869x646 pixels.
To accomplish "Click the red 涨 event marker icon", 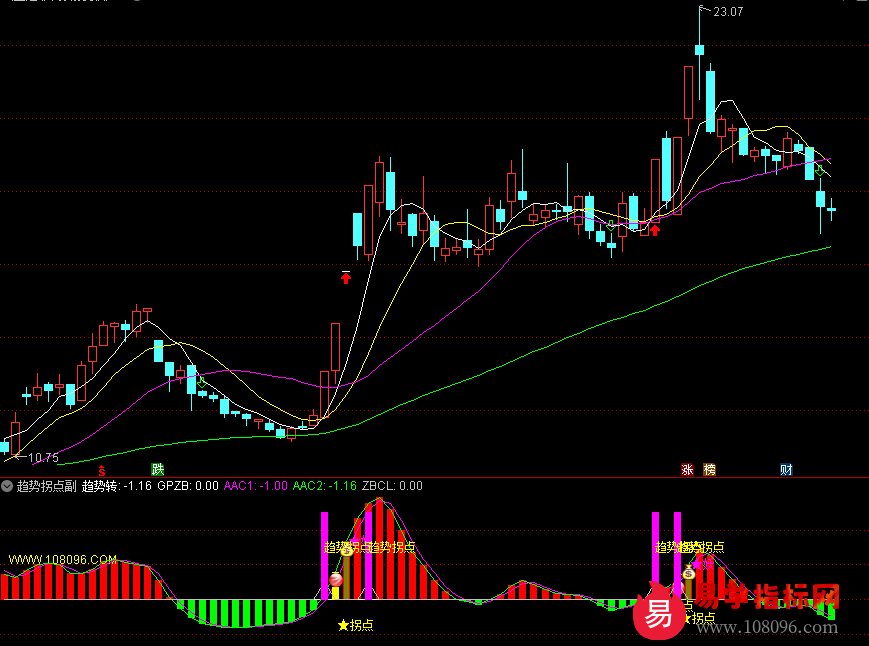I will tap(688, 469).
